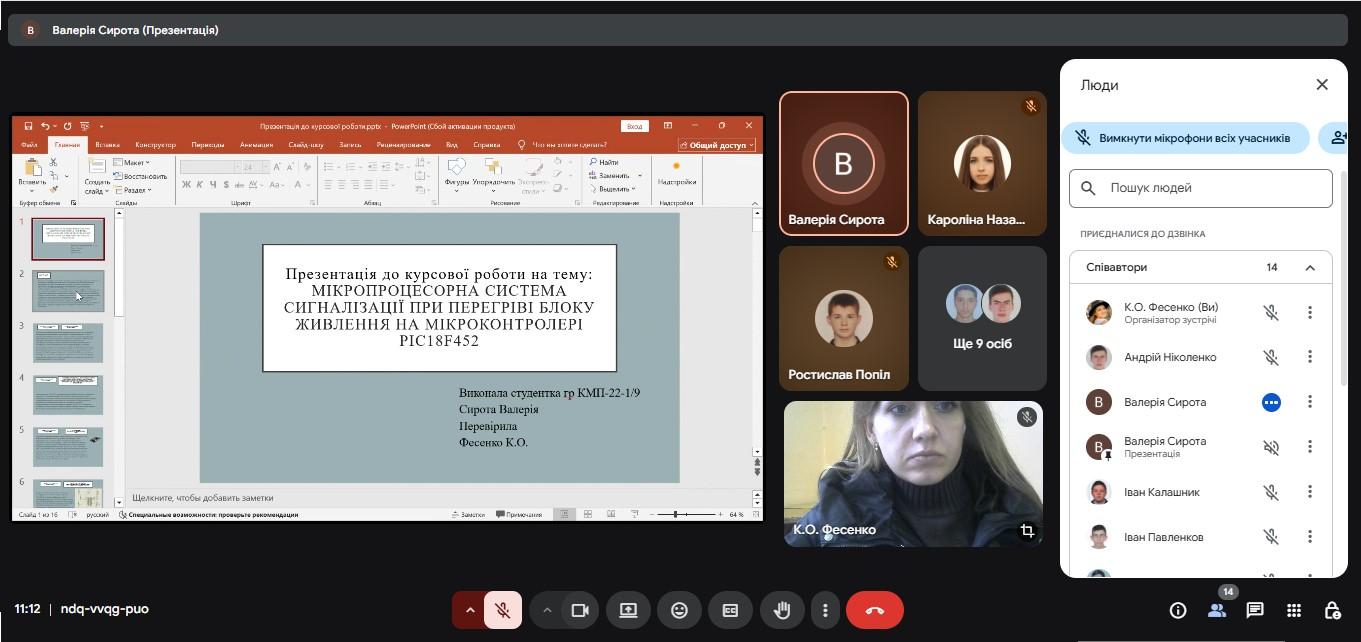Click the lightbulb Что вы хотите сделать

pyautogui.click(x=522, y=145)
